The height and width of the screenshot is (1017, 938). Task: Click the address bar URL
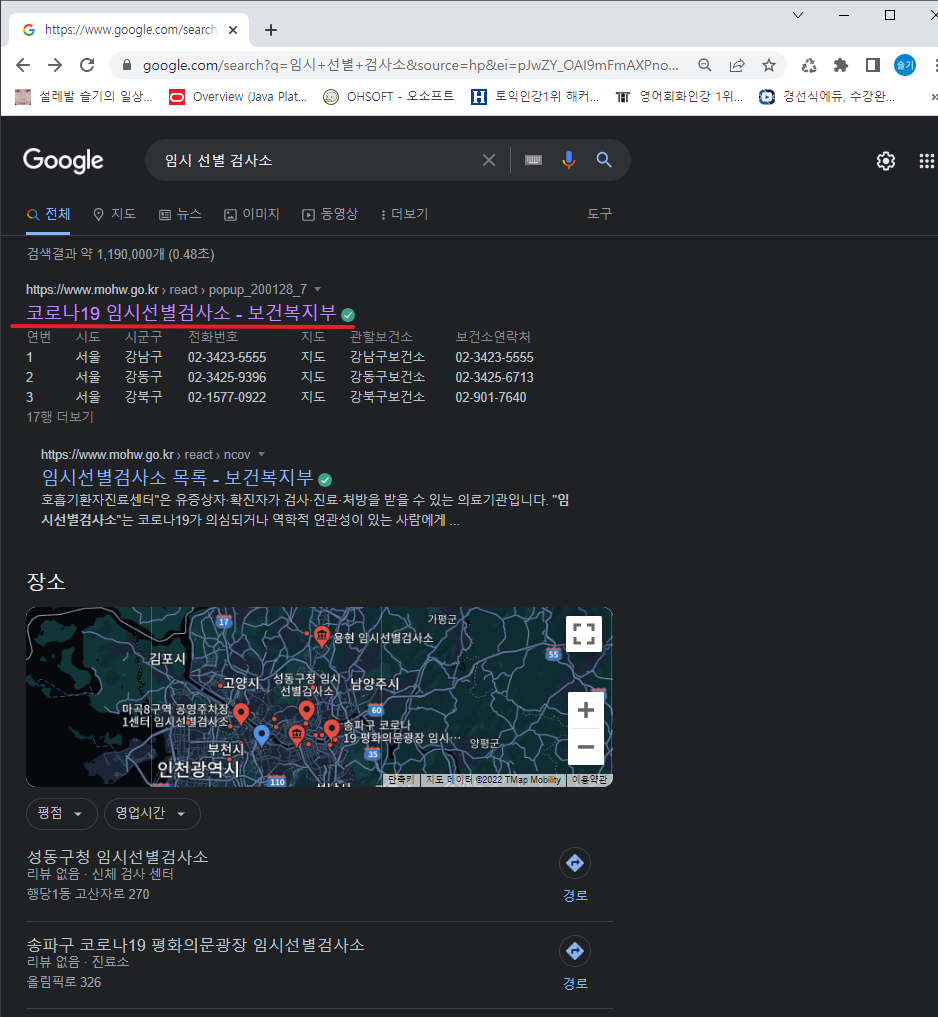pos(411,65)
